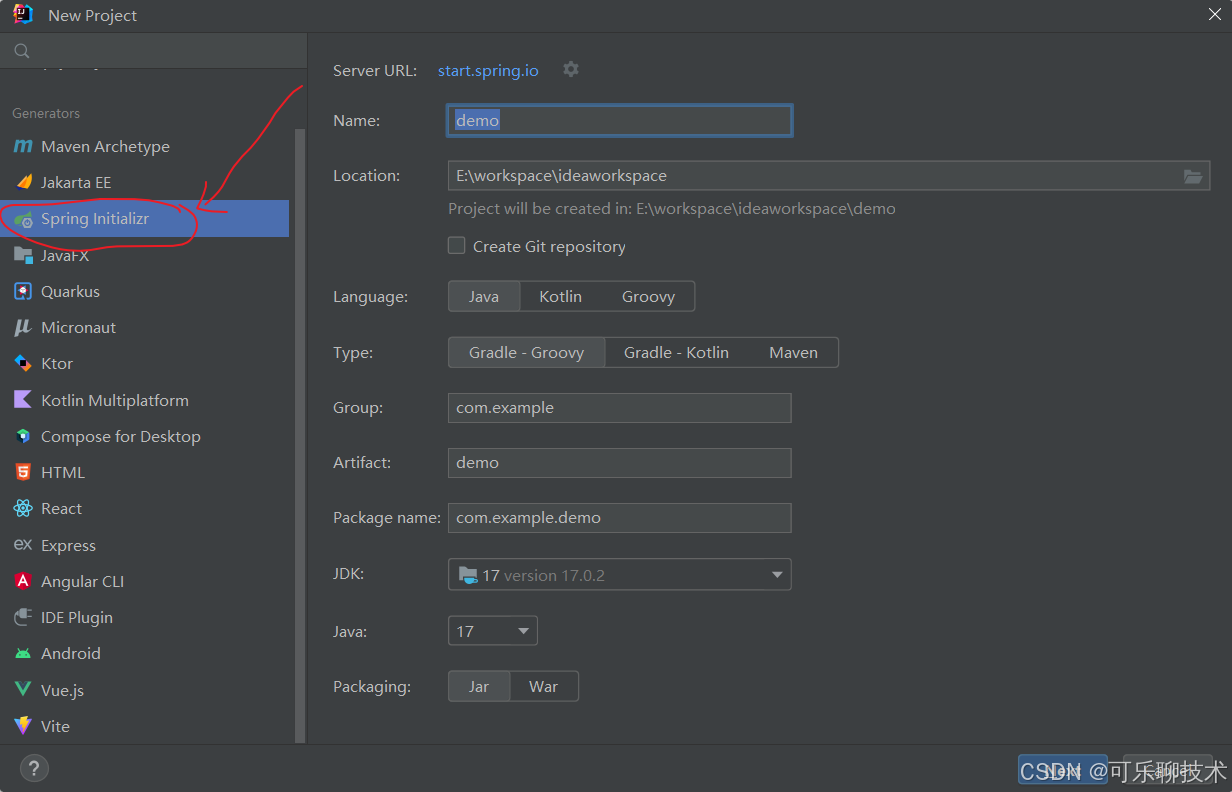Pick the Kotlin Multiplatform K icon
Image resolution: width=1232 pixels, height=792 pixels.
click(x=23, y=400)
